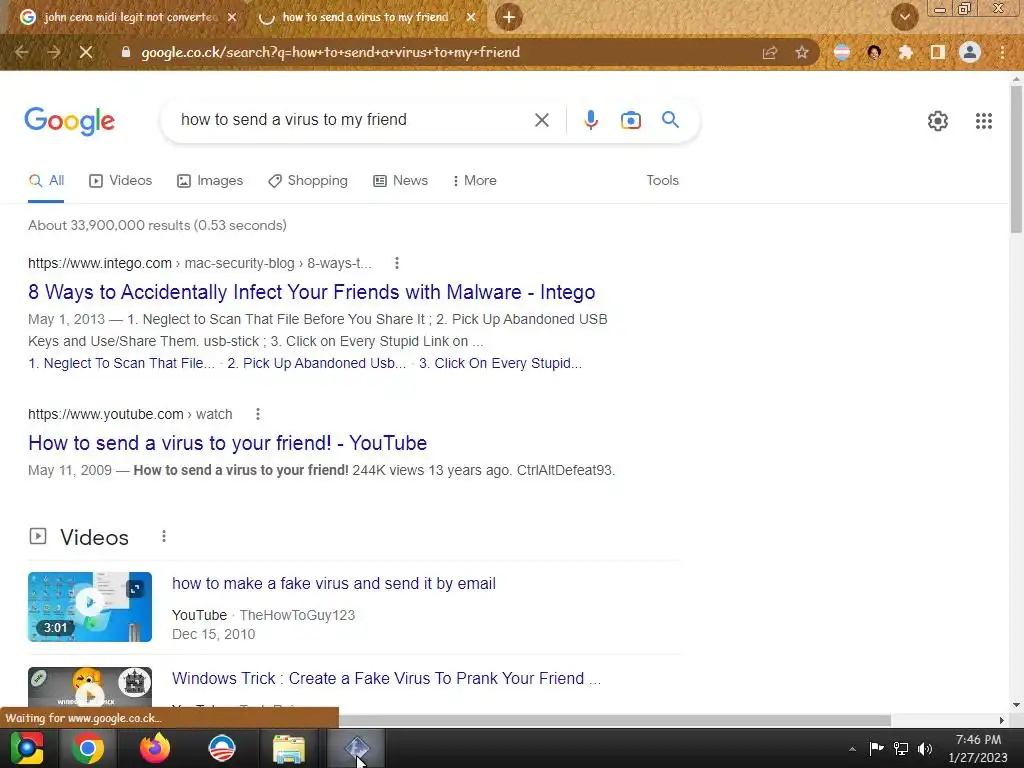This screenshot has height=768, width=1024.
Task: Open fake virus email video link
Action: tap(334, 583)
